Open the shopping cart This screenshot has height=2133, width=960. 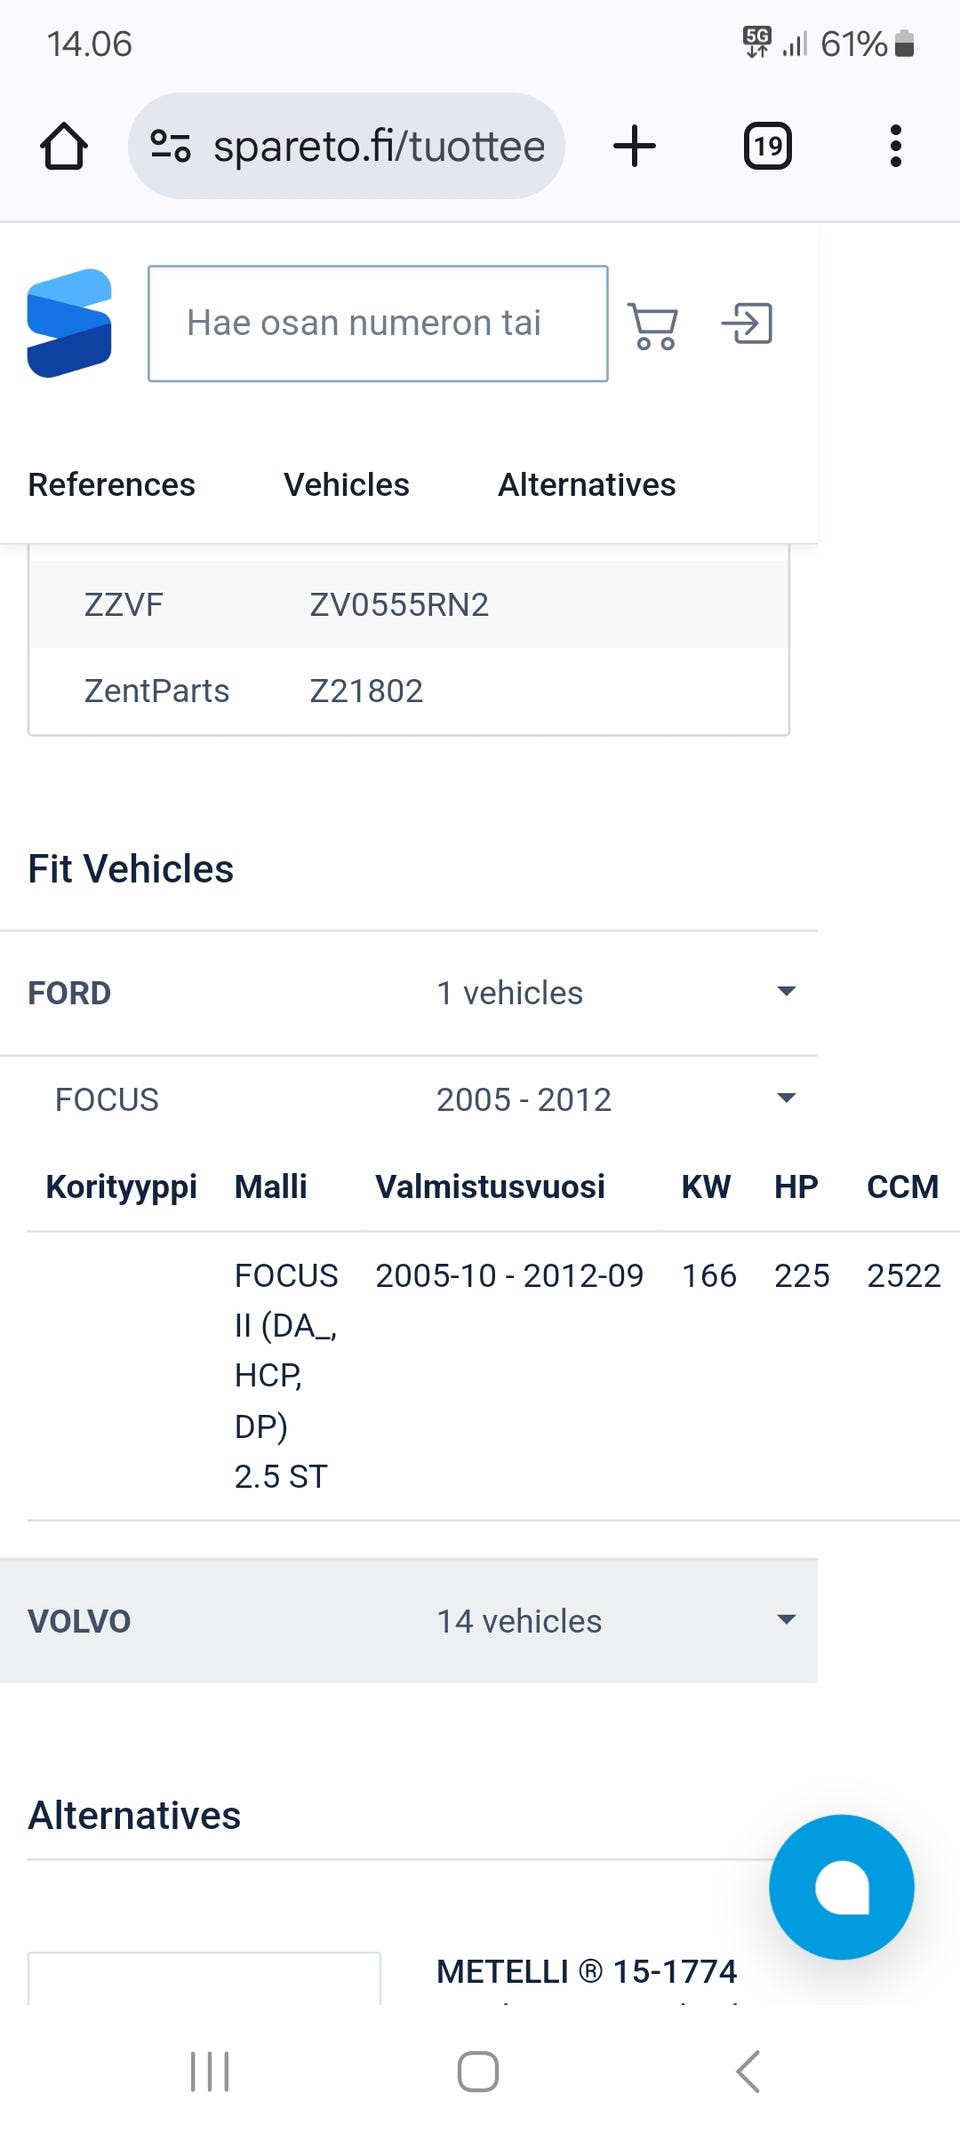click(653, 325)
